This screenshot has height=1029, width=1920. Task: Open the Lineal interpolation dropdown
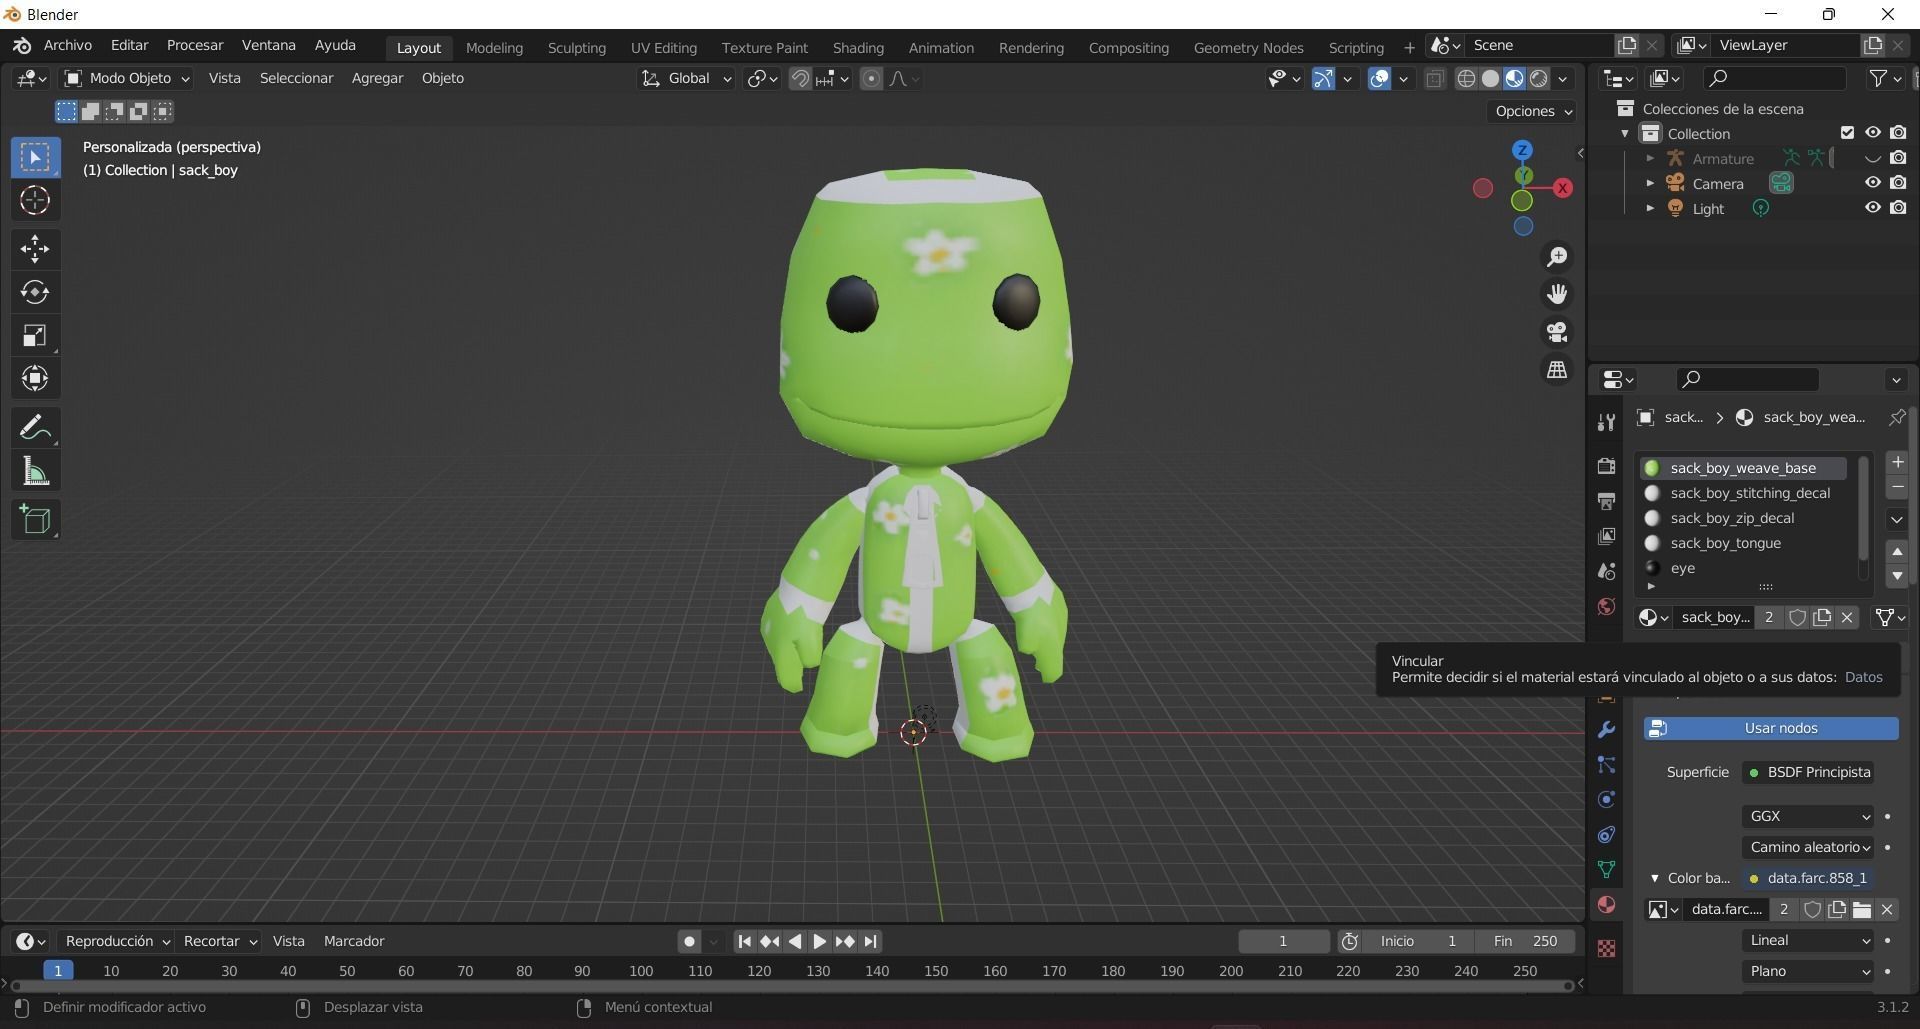point(1808,940)
